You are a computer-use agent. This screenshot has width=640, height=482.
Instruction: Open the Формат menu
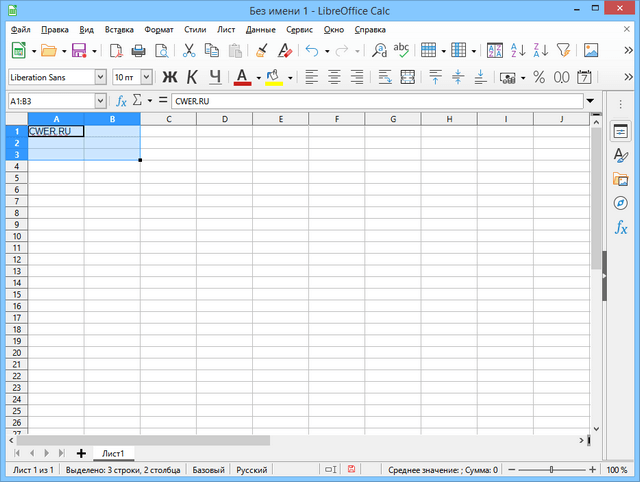(158, 29)
